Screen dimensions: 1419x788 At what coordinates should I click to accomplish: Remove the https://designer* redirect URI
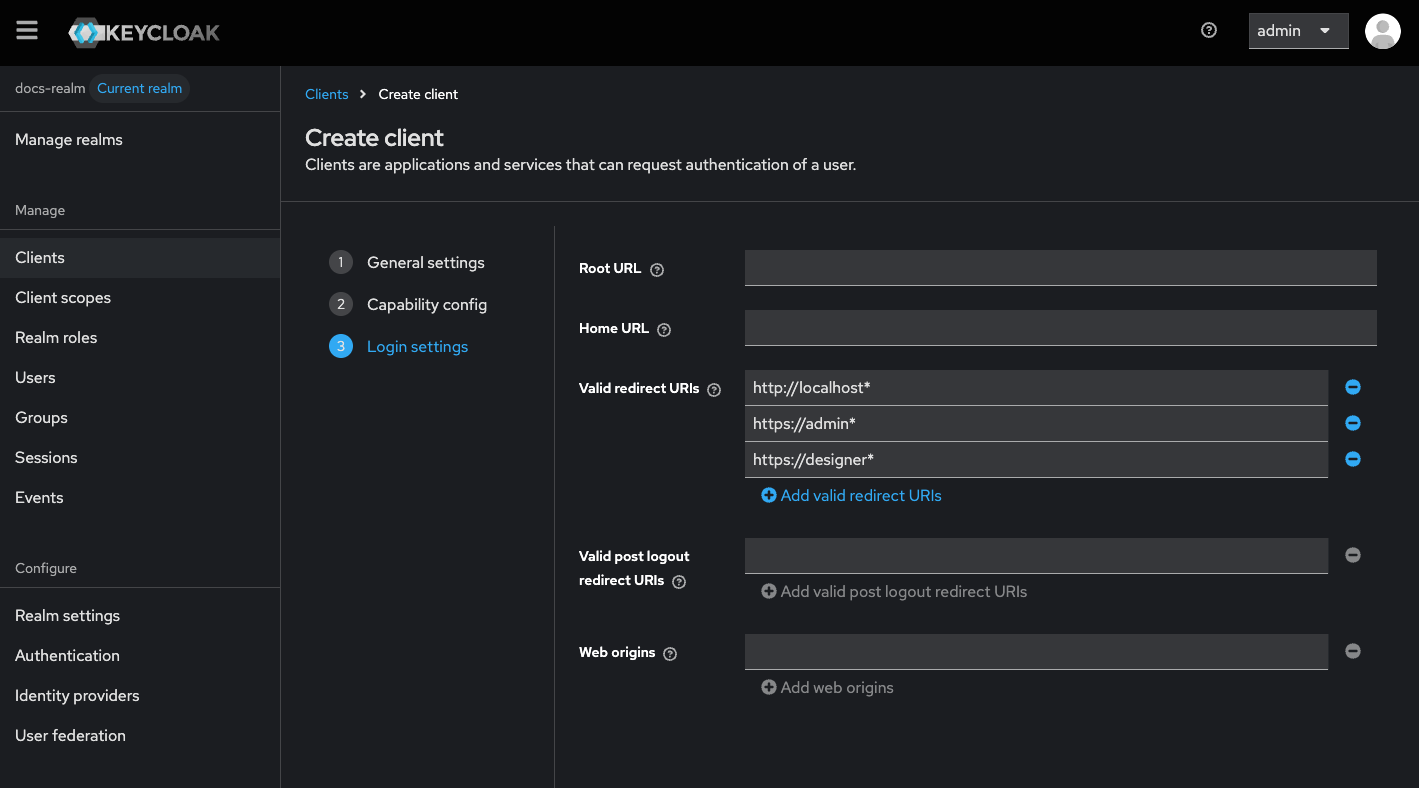(1353, 459)
